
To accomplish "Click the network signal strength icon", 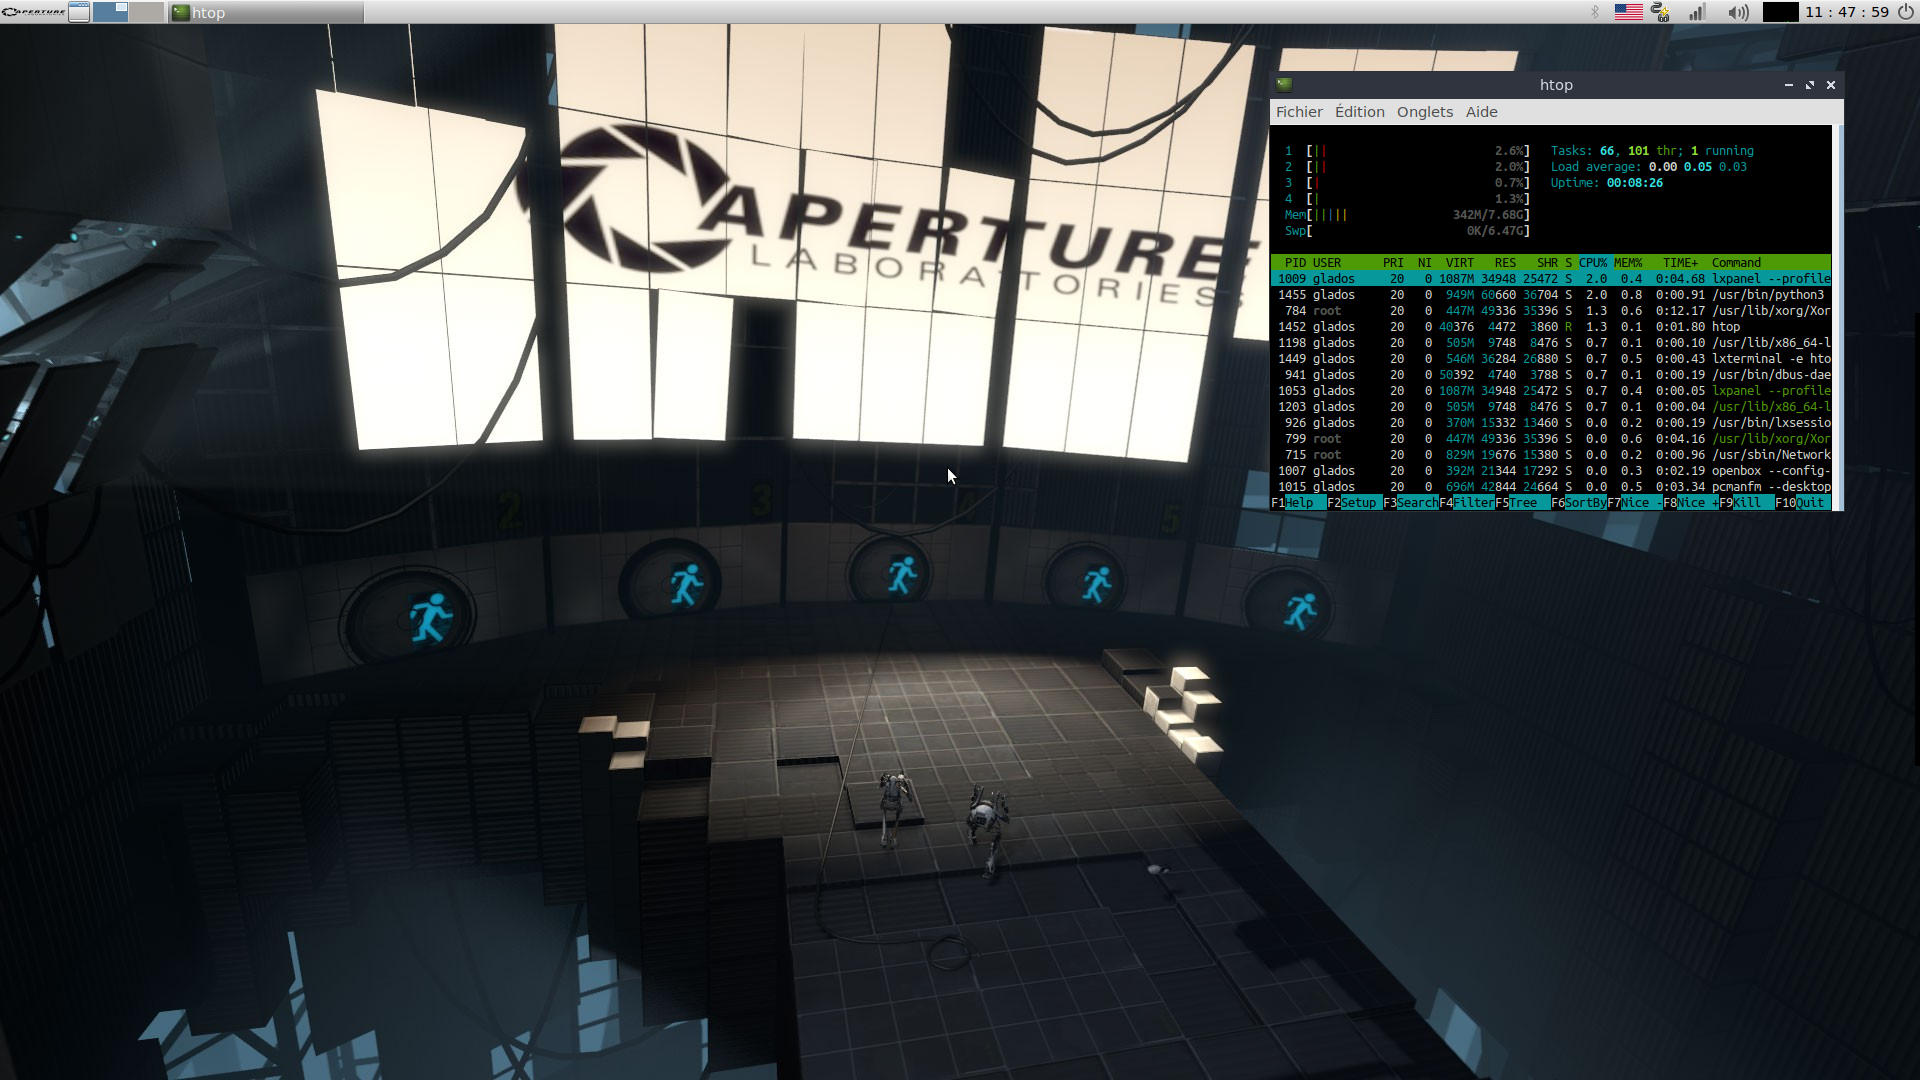I will point(1697,12).
